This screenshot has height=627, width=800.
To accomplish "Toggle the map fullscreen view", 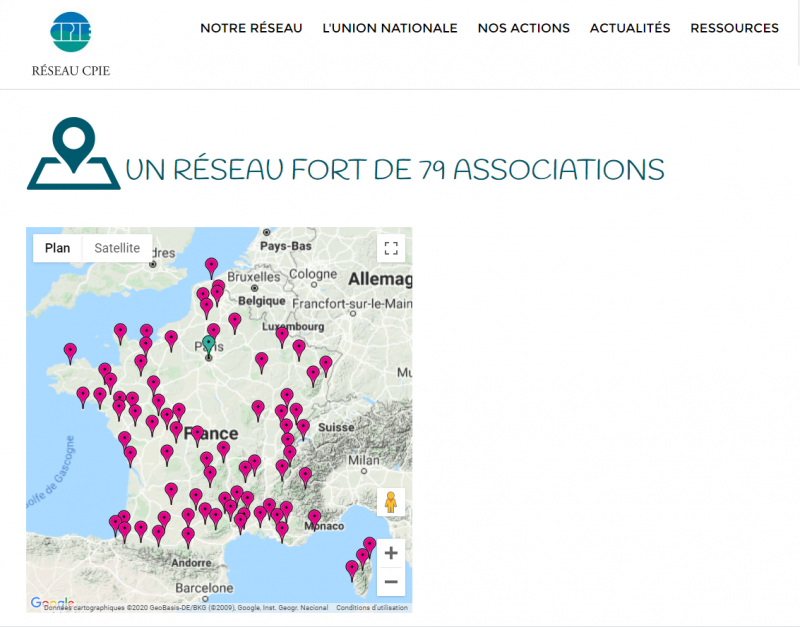I will [x=391, y=248].
